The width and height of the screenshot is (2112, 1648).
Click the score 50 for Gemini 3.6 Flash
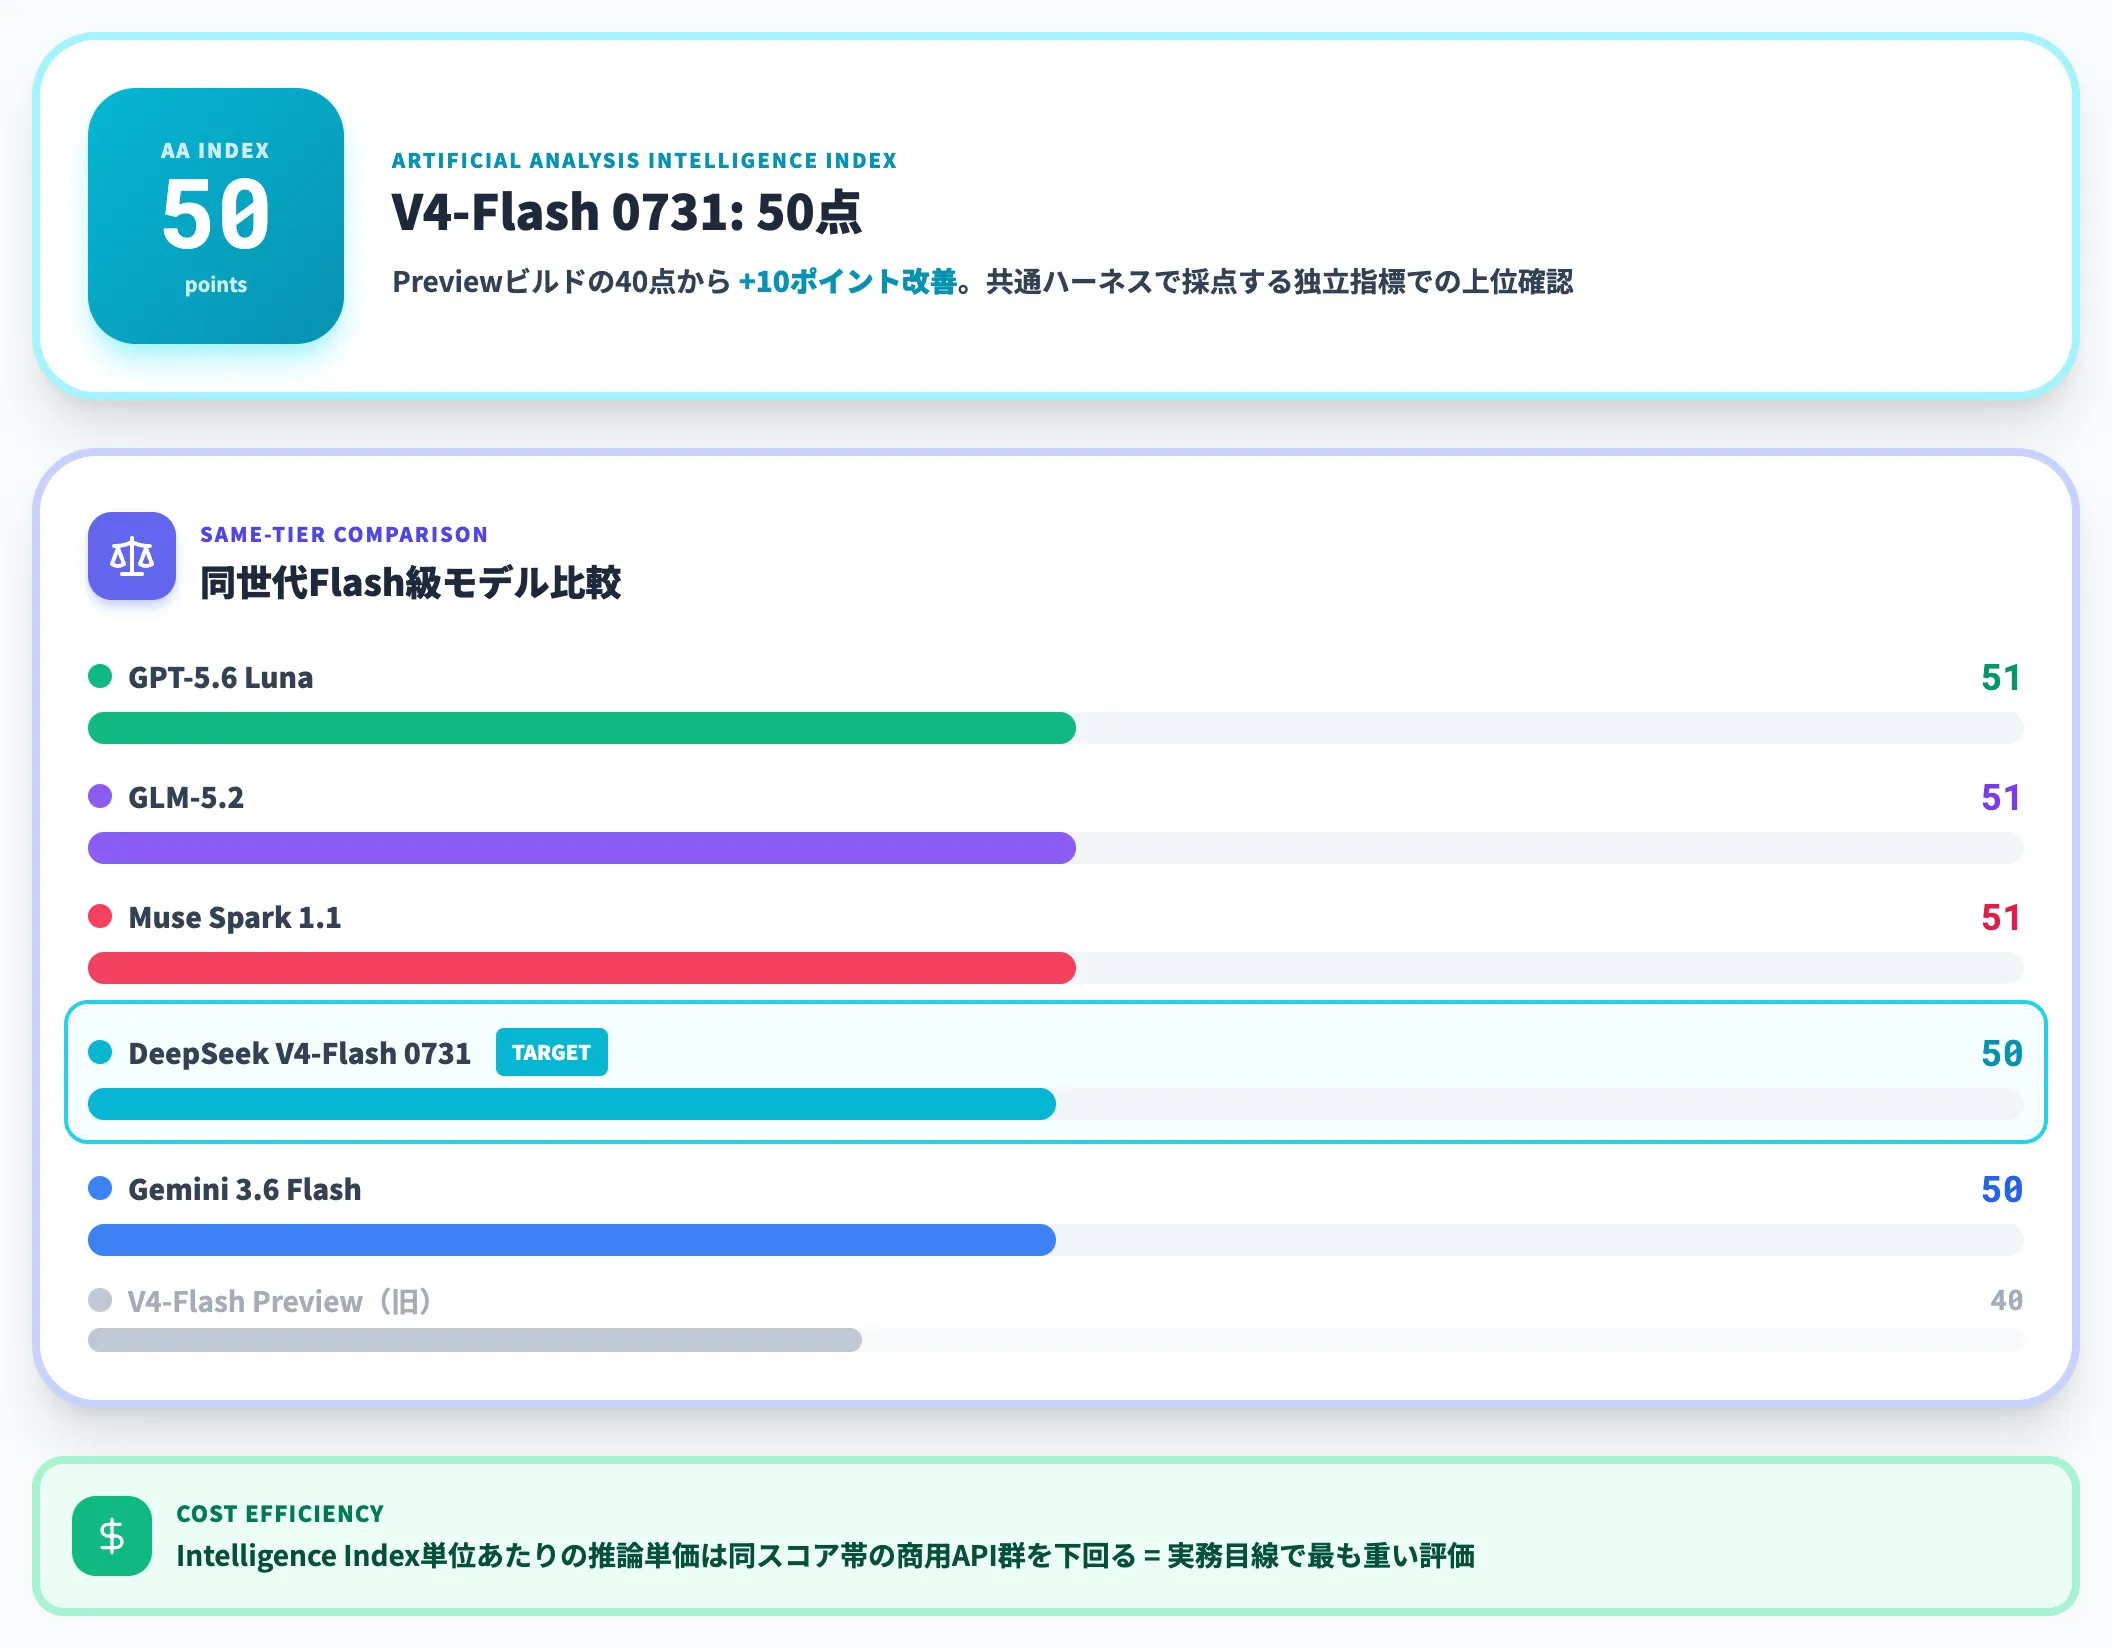pos(2002,1190)
